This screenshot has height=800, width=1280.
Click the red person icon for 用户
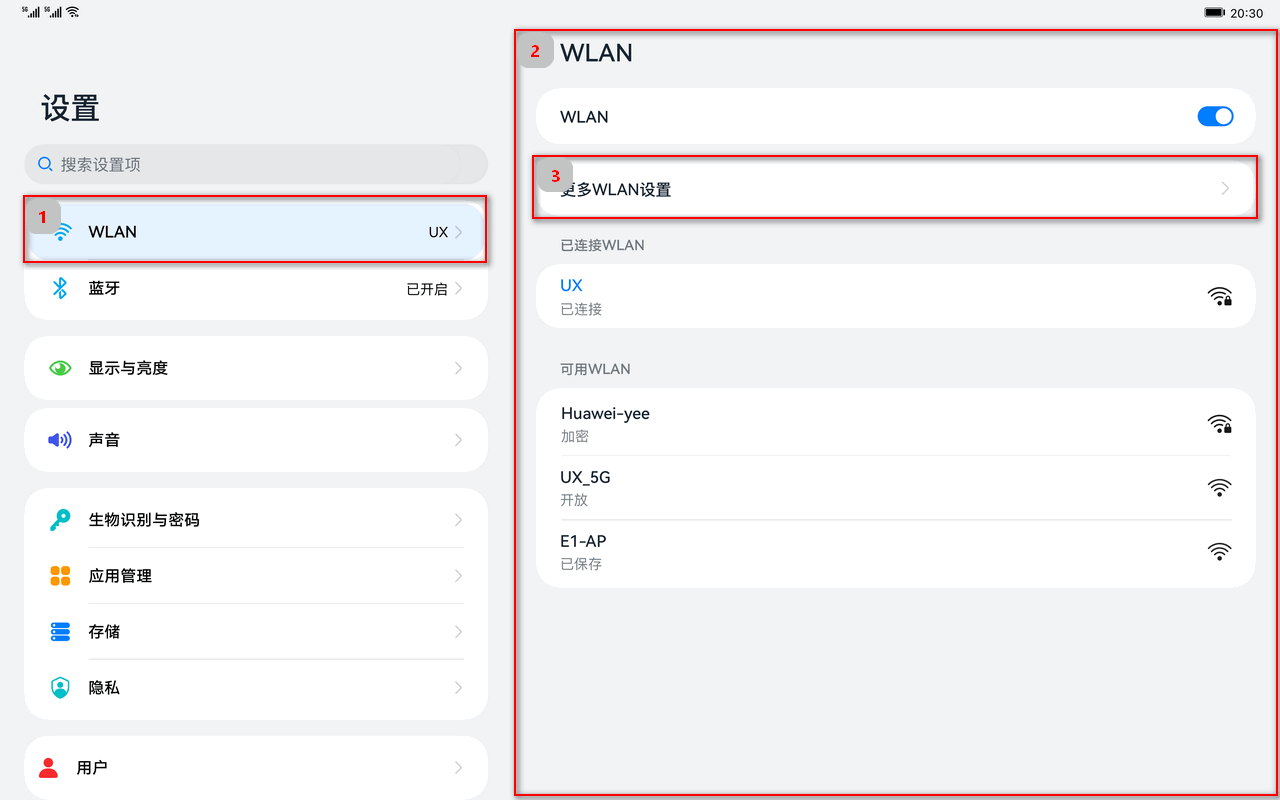tap(48, 768)
